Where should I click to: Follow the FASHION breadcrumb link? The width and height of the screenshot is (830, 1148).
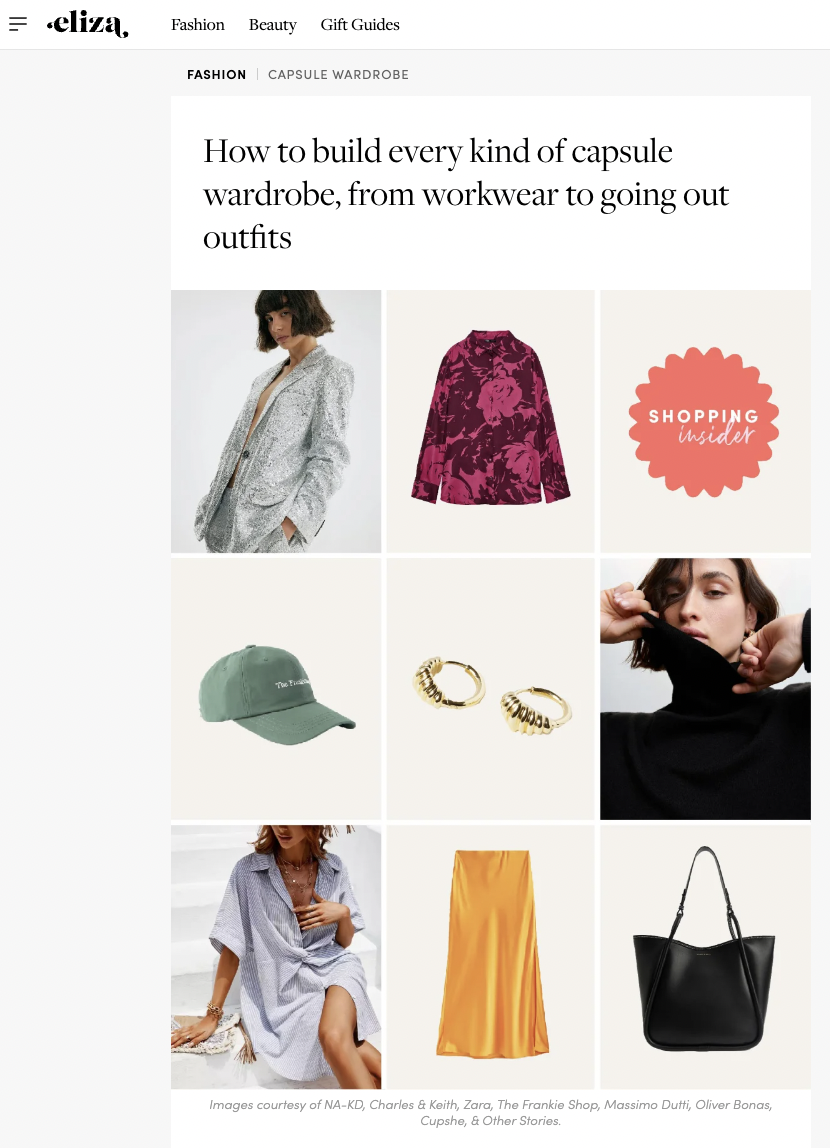(x=217, y=75)
